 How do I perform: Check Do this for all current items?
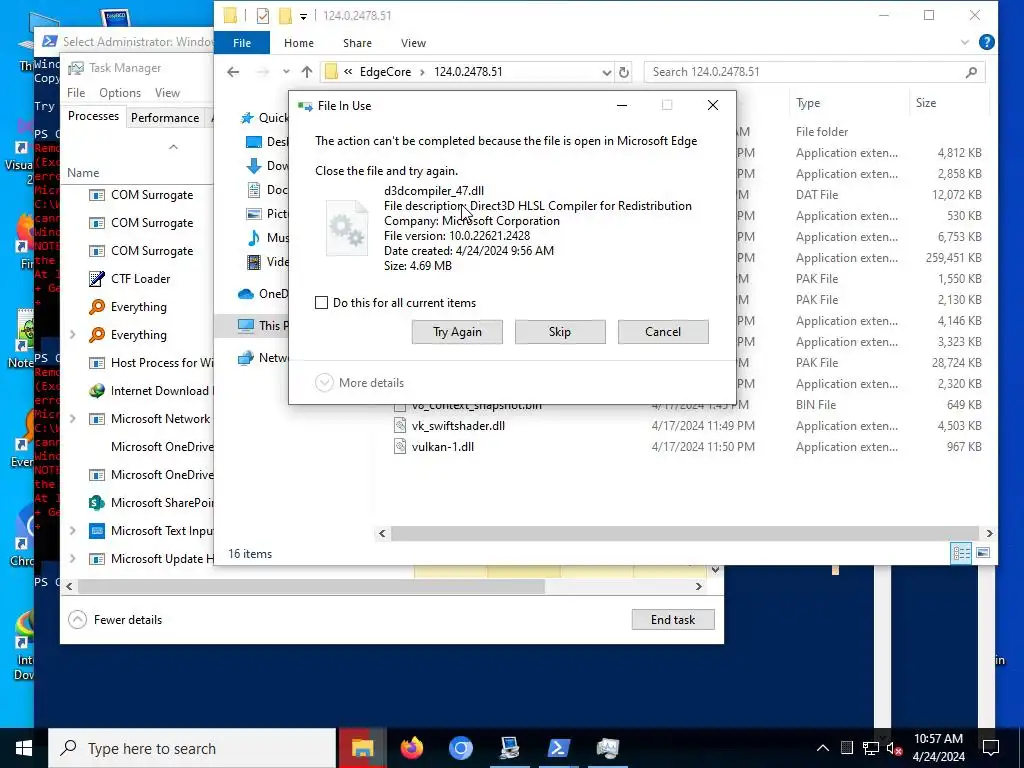pos(321,302)
